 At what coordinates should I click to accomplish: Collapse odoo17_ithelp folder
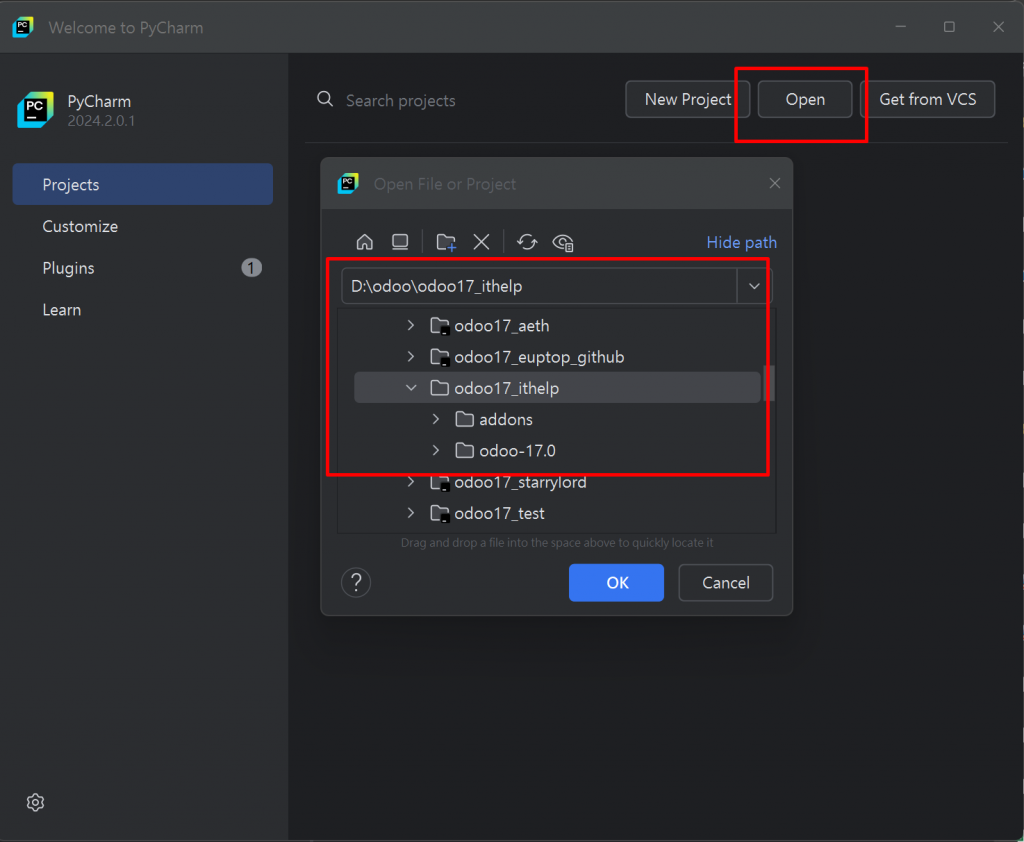[411, 388]
